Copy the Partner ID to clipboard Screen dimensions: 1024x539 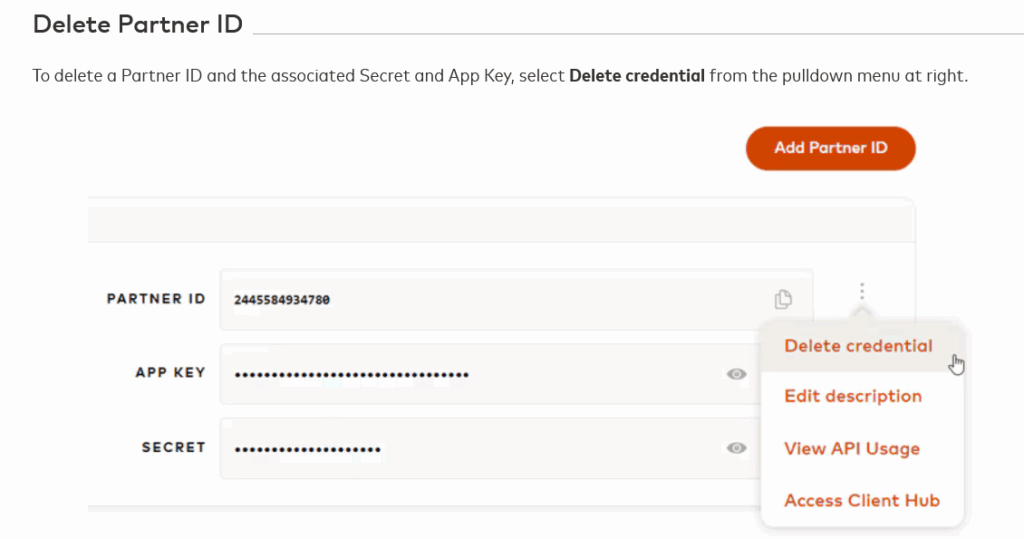pos(783,299)
